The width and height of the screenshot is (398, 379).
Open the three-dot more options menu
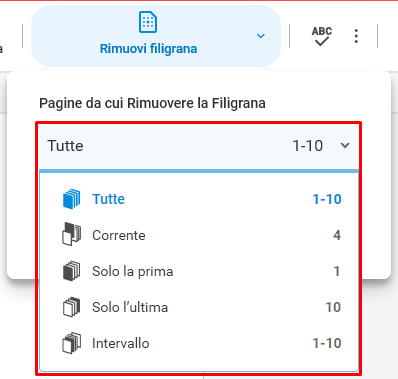pyautogui.click(x=356, y=36)
